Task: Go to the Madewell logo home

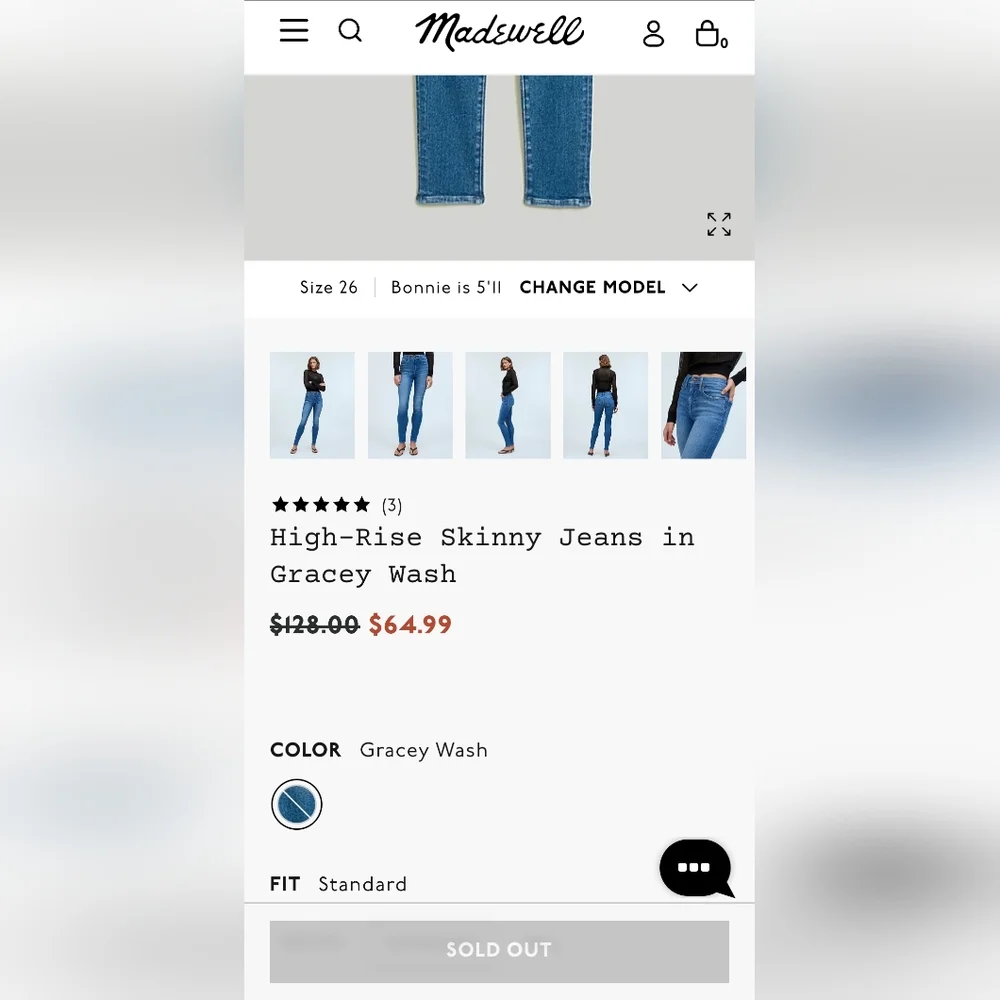Action: tap(499, 31)
